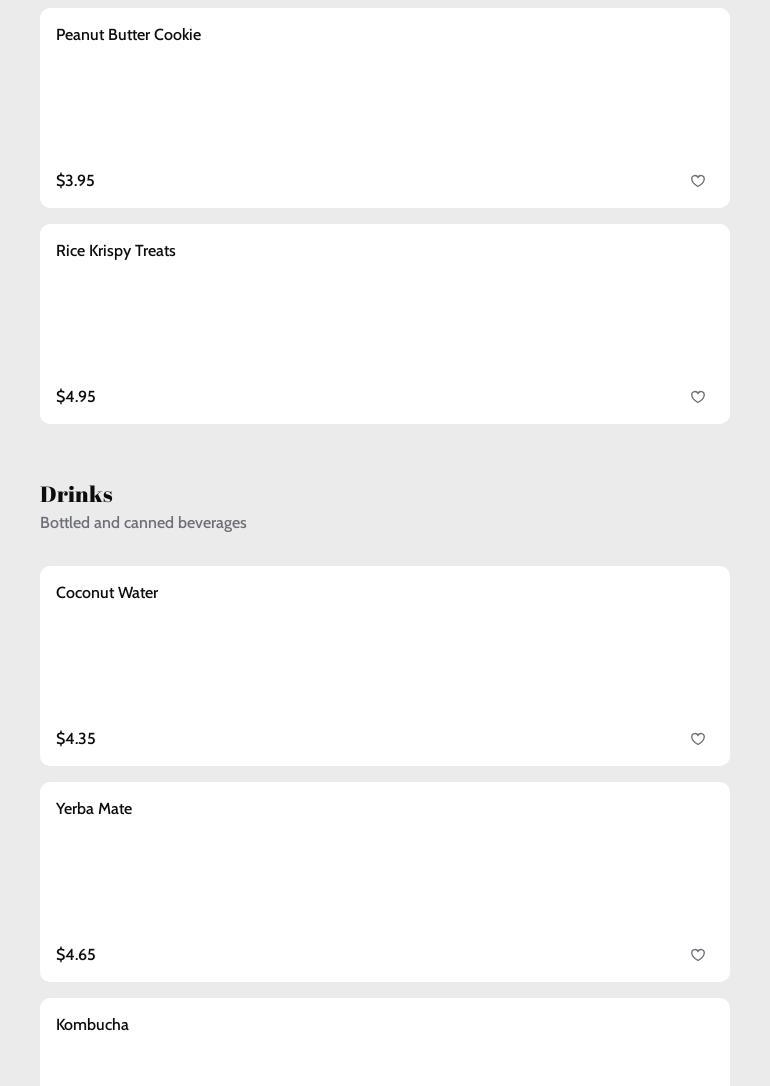Screen dimensions: 770x1086
Task: Click the $4.65 Yerba Mate price
Action: pyautogui.click(x=76, y=955)
